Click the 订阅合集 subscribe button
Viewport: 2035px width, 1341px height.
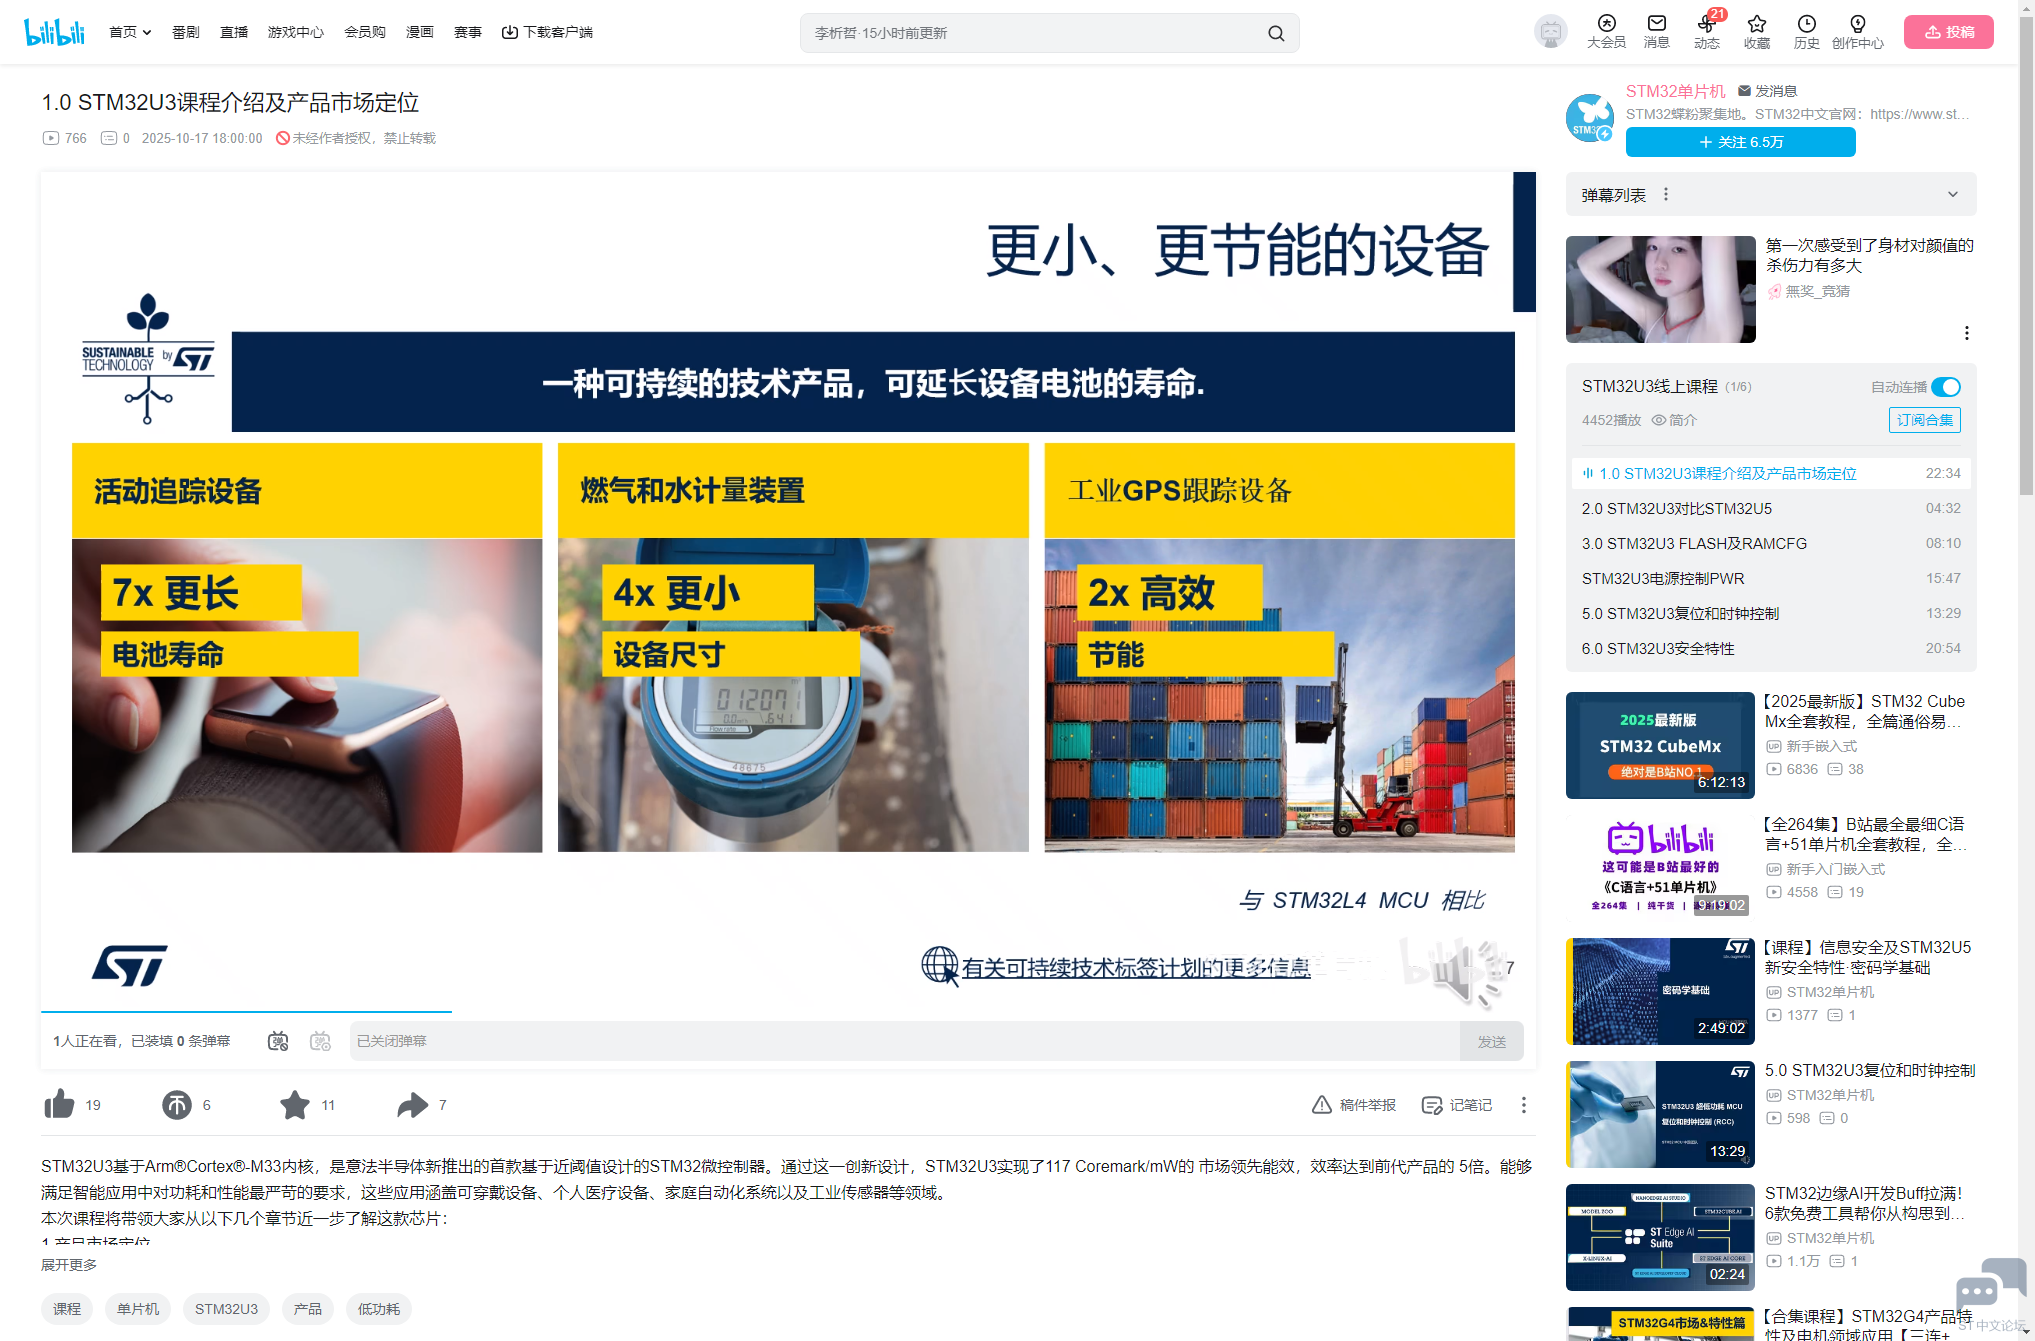(1924, 420)
